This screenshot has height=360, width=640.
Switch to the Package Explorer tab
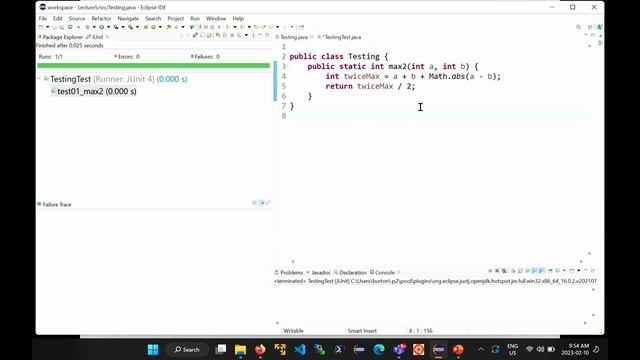tap(60, 37)
